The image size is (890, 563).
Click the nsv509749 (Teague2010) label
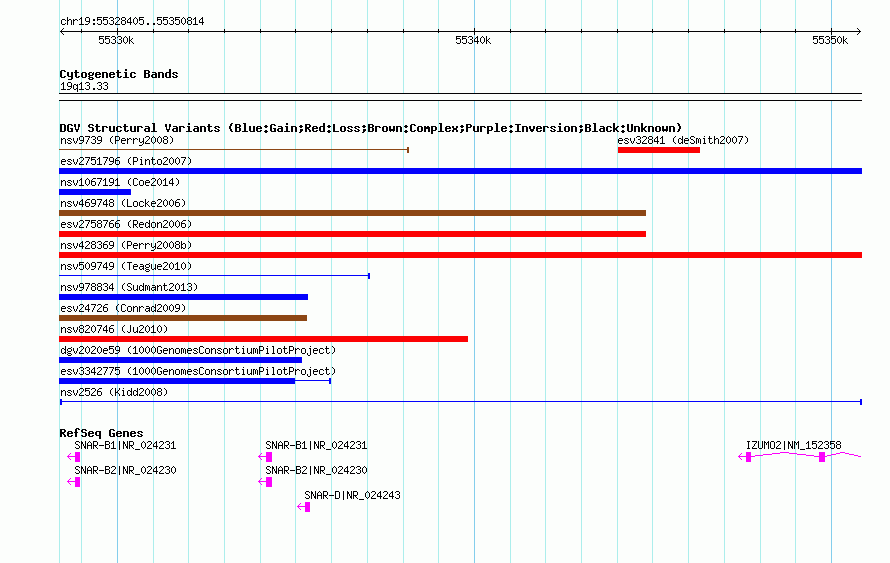[x=126, y=266]
